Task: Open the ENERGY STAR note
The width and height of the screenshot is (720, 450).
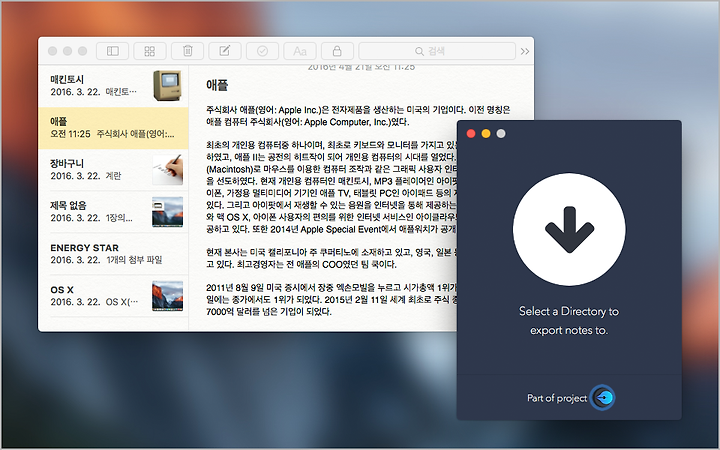Action: coord(113,254)
